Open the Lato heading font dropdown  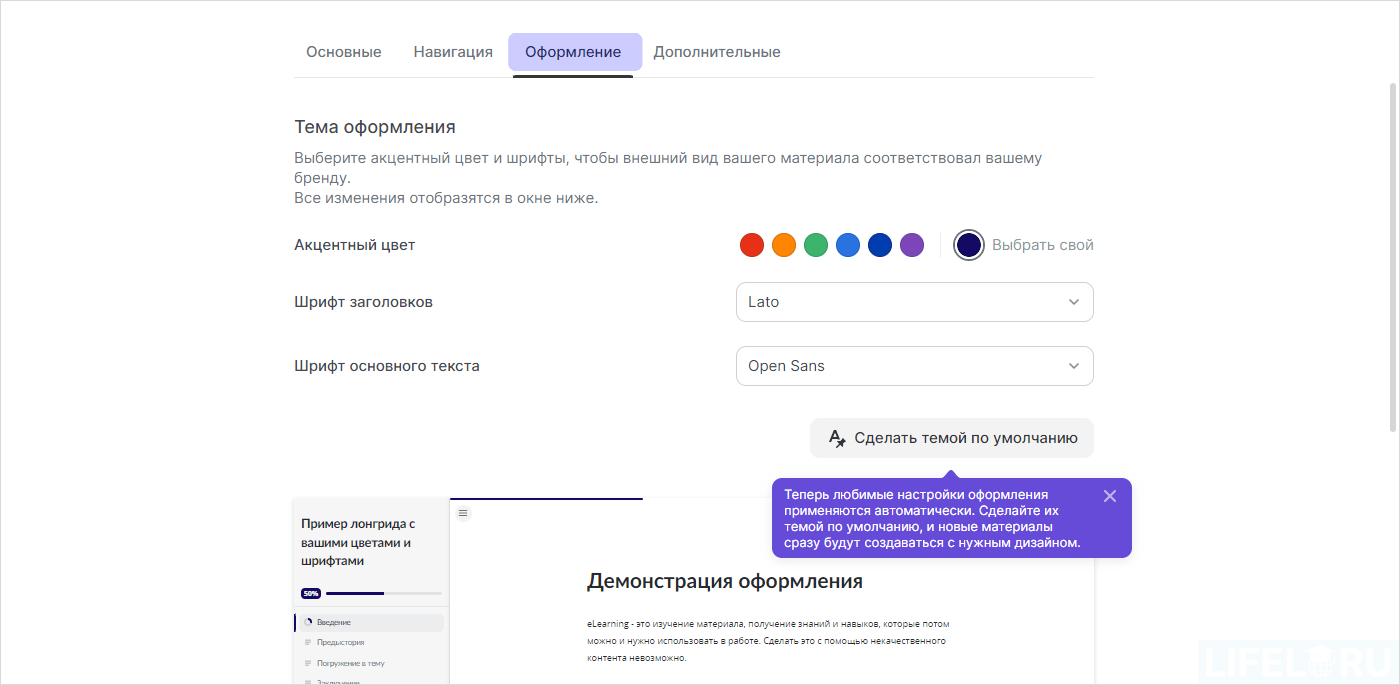click(914, 302)
